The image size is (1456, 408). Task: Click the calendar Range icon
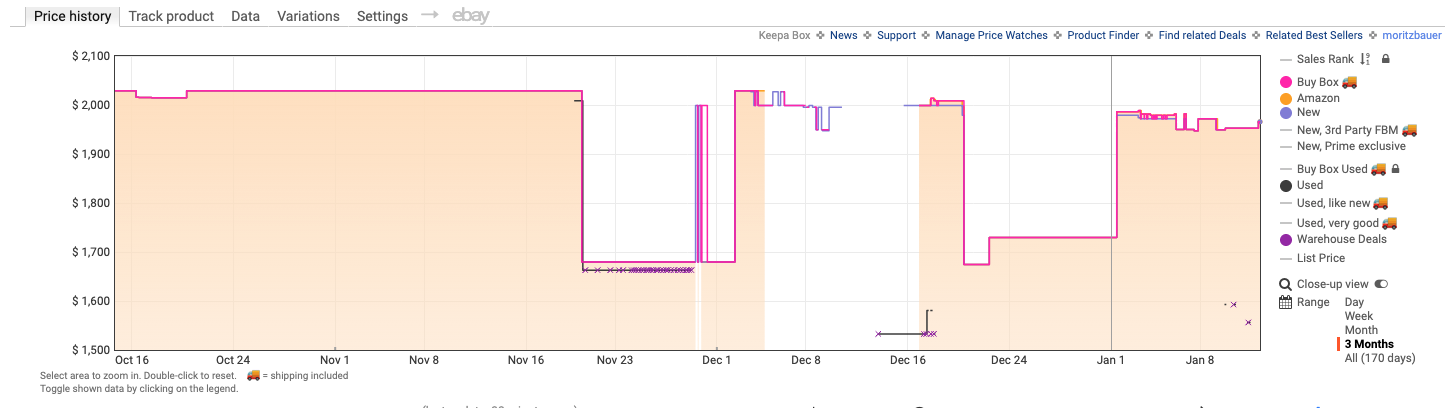[x=1285, y=302]
